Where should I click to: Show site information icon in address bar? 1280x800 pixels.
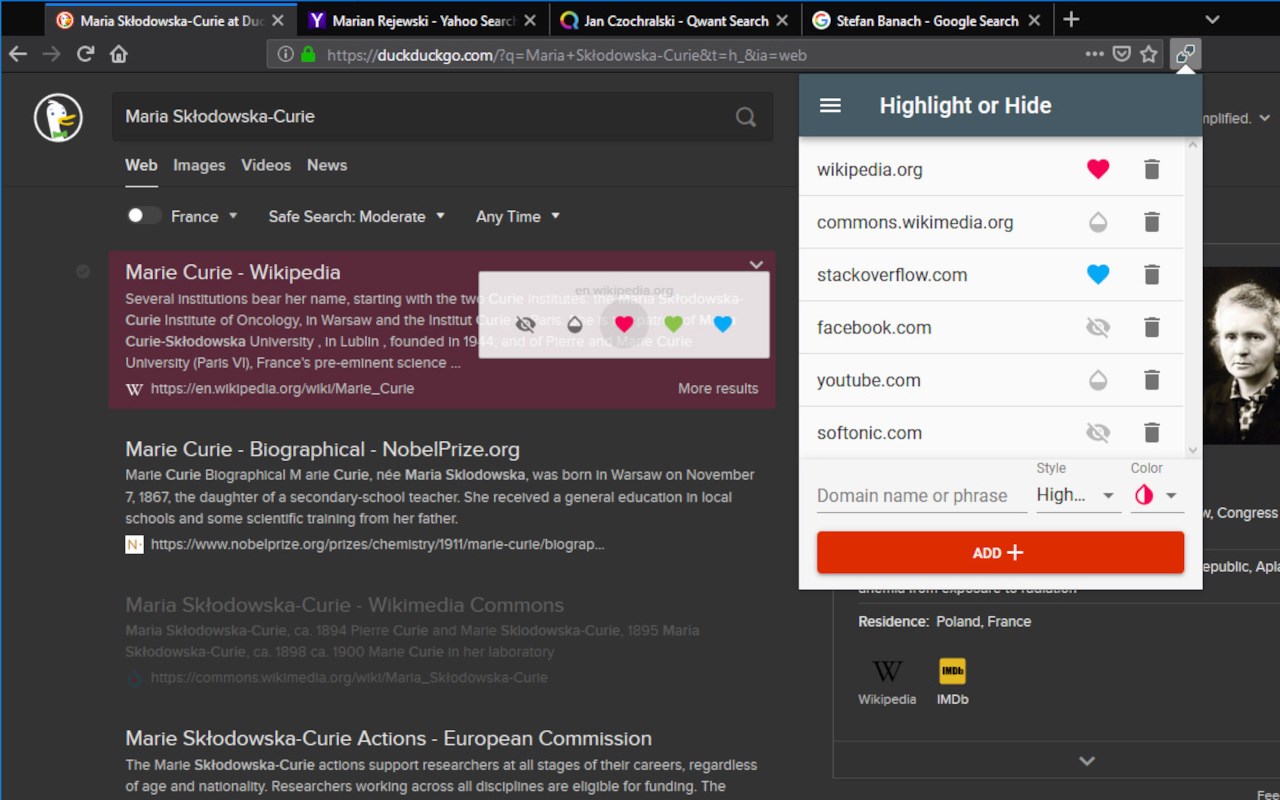click(x=285, y=55)
